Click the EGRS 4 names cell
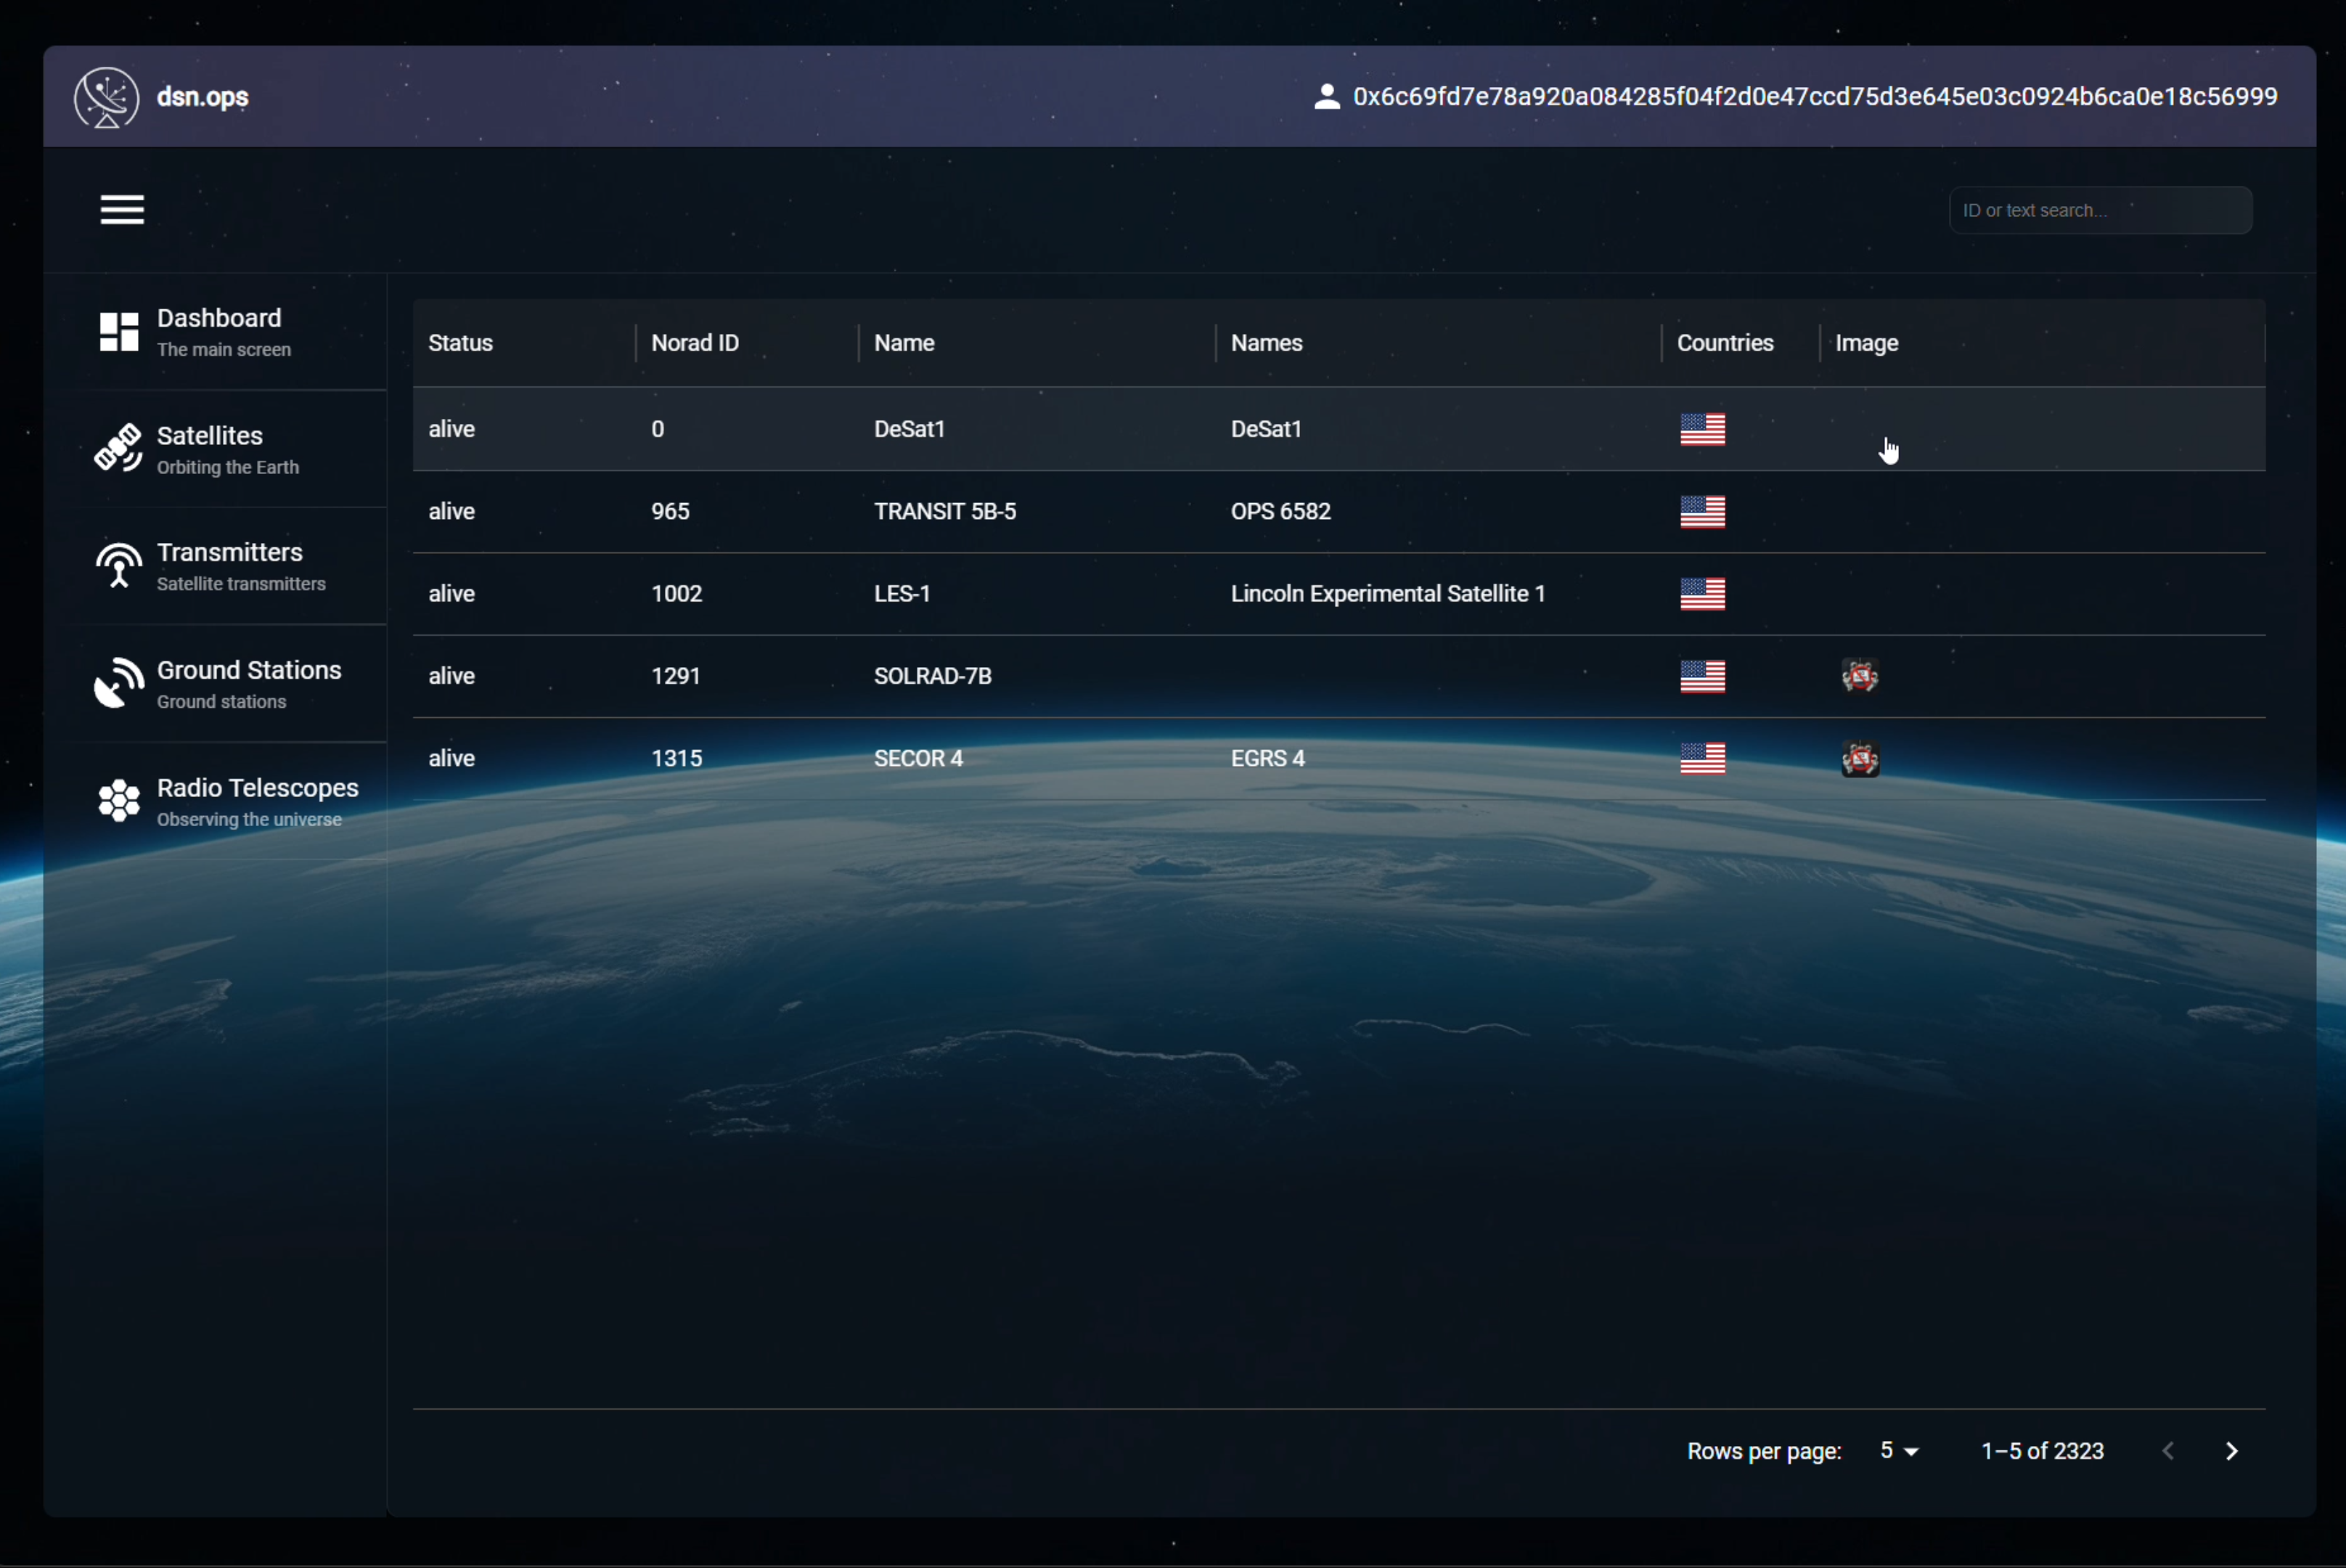The height and width of the screenshot is (1568, 2346). point(1268,758)
